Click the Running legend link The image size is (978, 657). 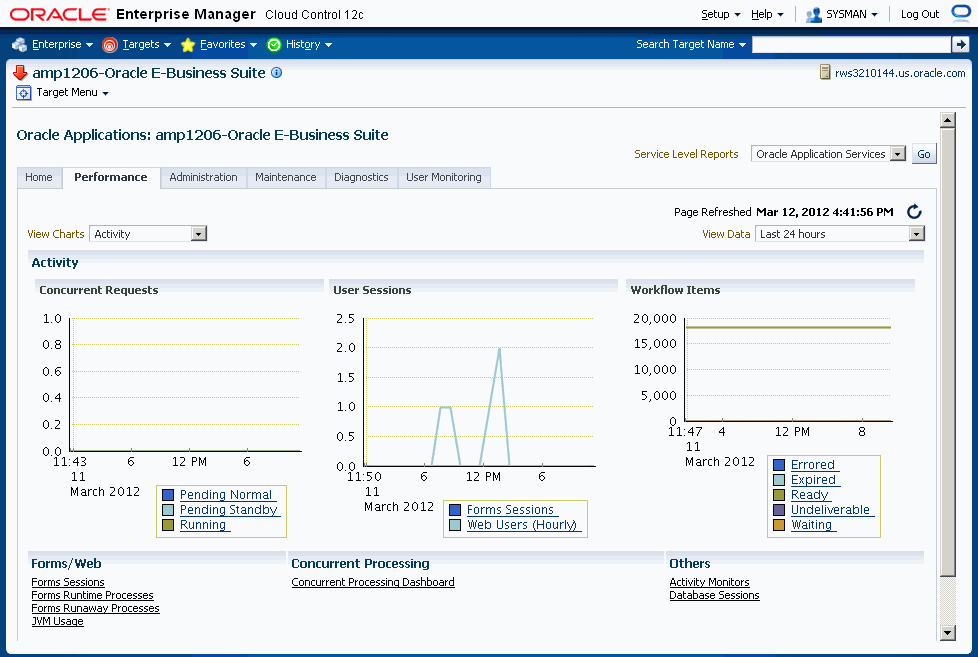(205, 525)
